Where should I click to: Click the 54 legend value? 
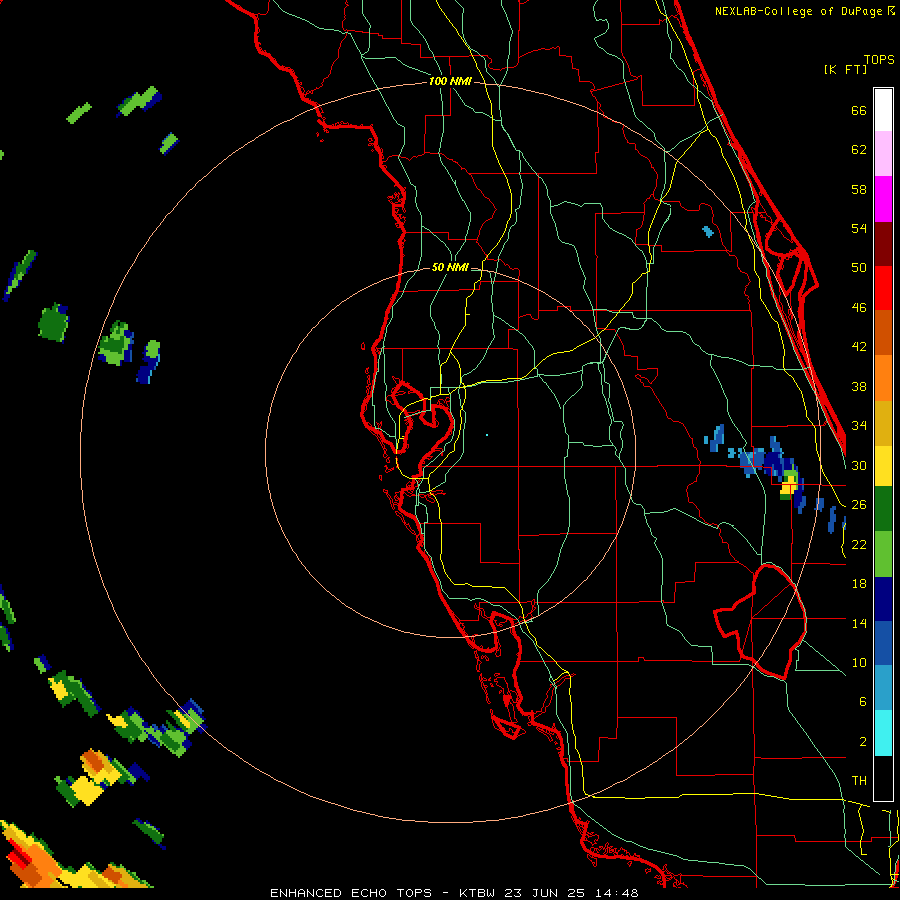point(859,228)
